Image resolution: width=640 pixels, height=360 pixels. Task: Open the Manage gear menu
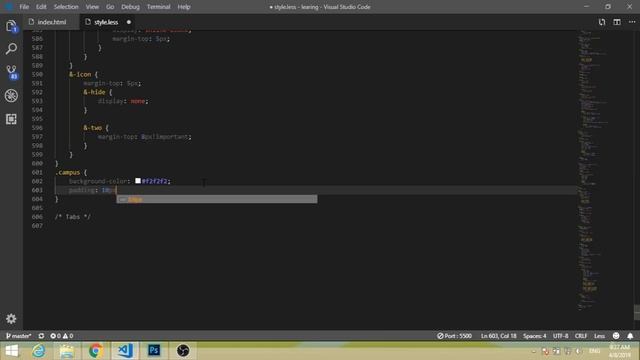pos(11,318)
